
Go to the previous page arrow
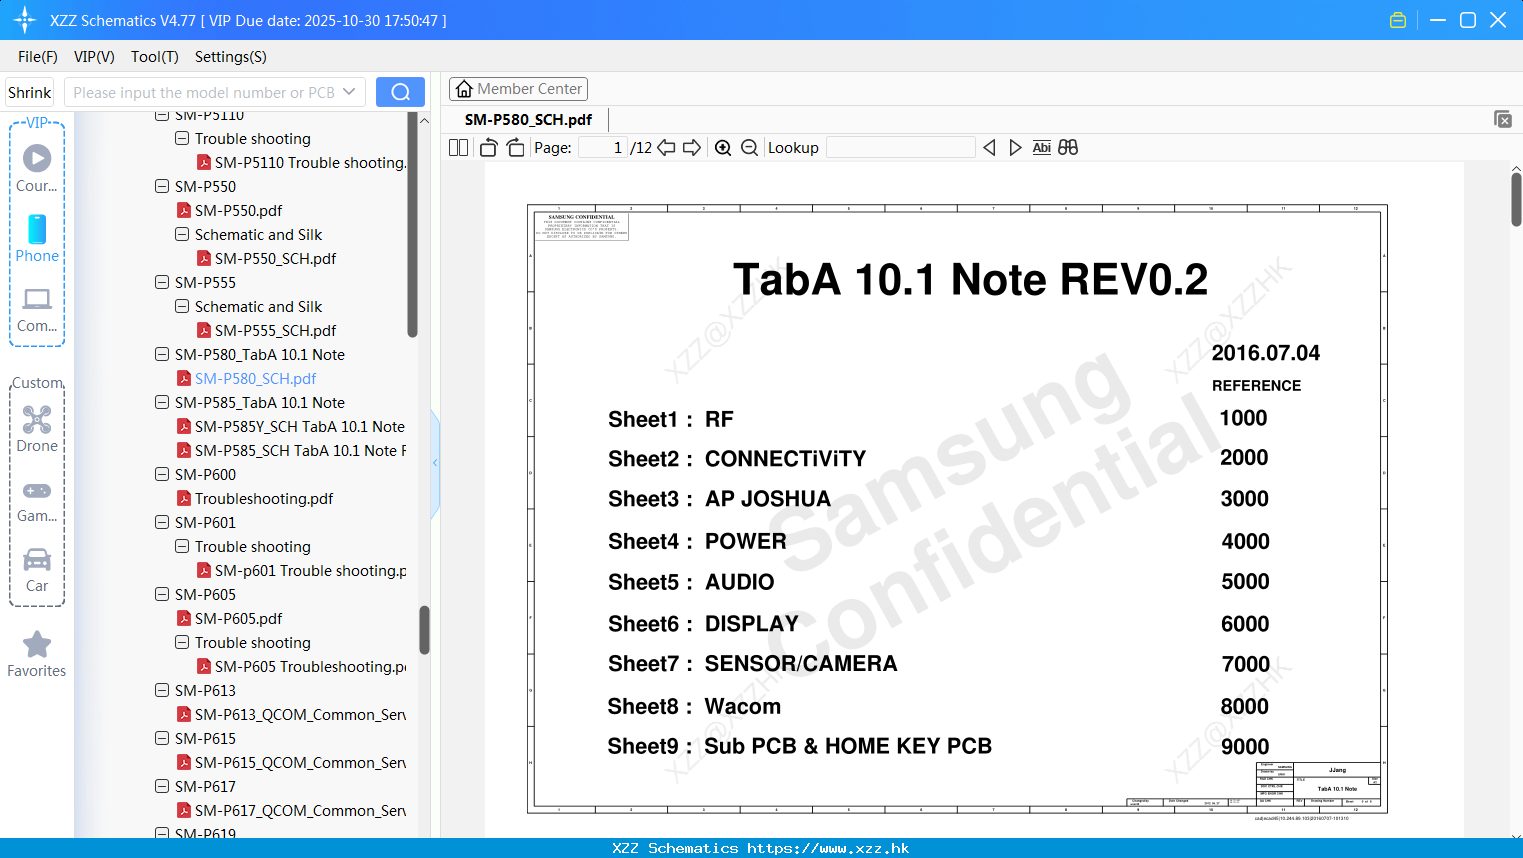[666, 148]
